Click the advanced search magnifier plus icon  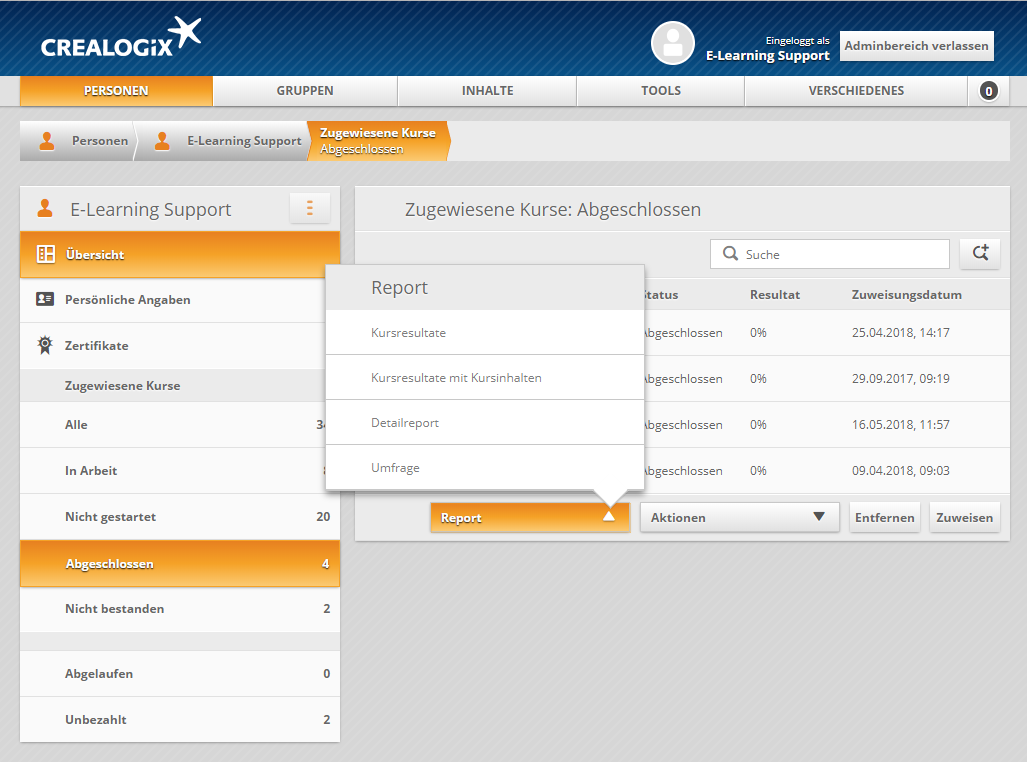(x=979, y=254)
